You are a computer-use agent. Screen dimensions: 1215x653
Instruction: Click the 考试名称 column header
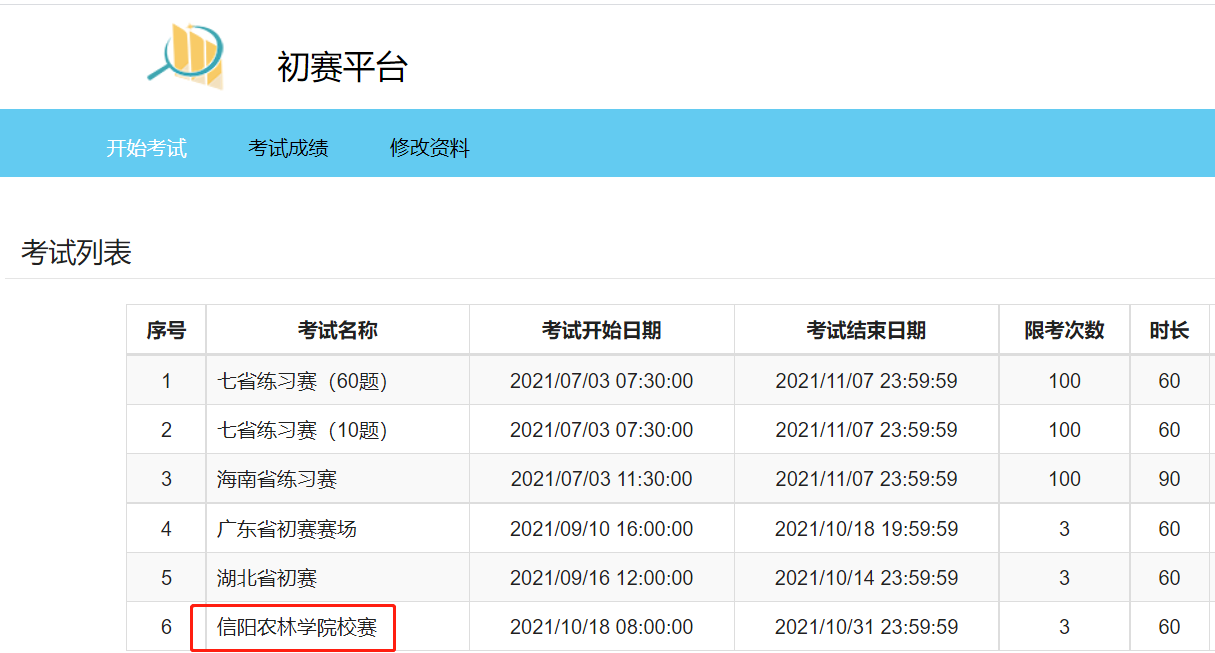click(337, 330)
